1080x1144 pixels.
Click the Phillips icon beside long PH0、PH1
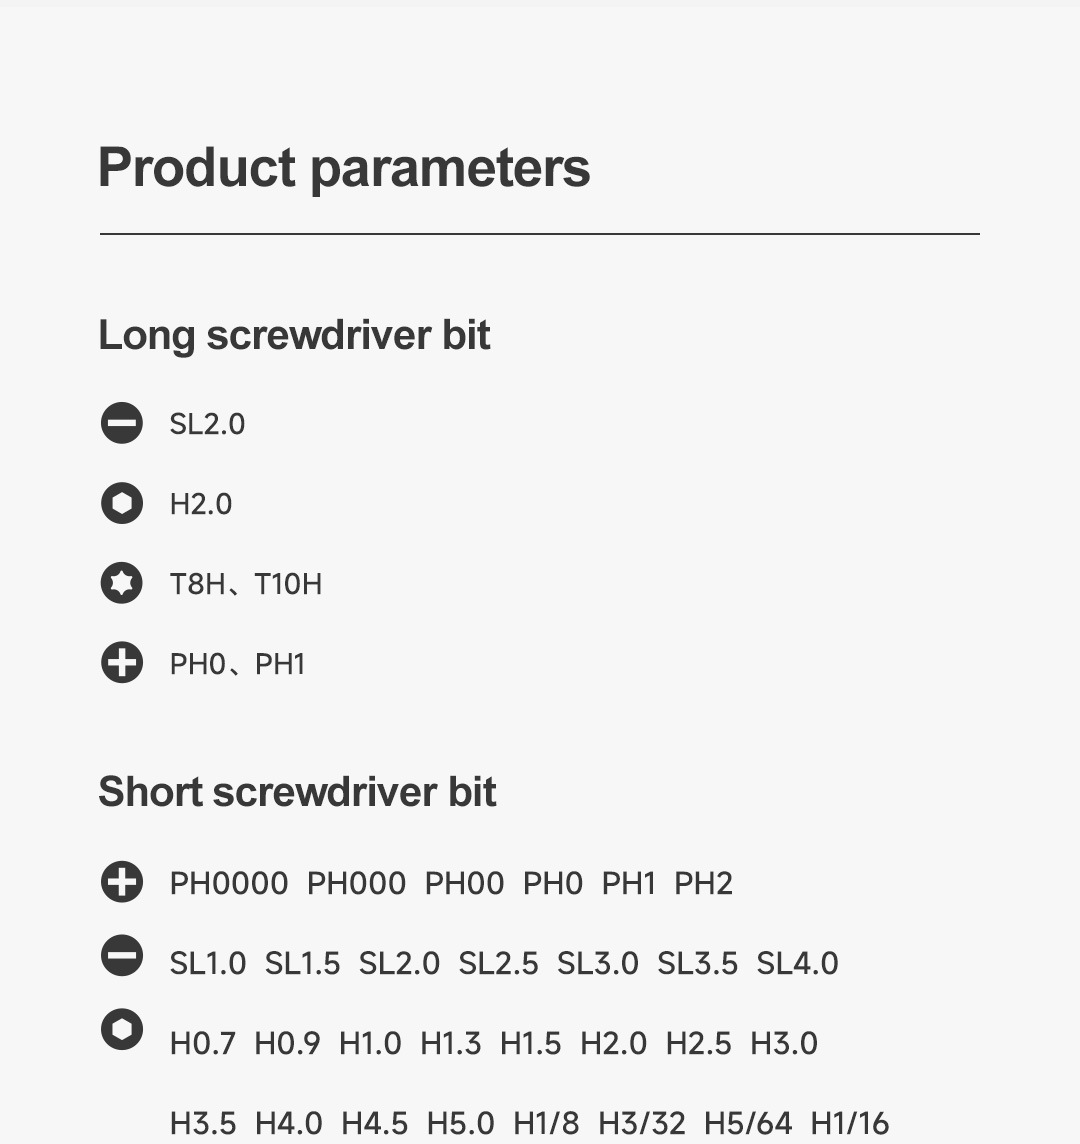(122, 663)
